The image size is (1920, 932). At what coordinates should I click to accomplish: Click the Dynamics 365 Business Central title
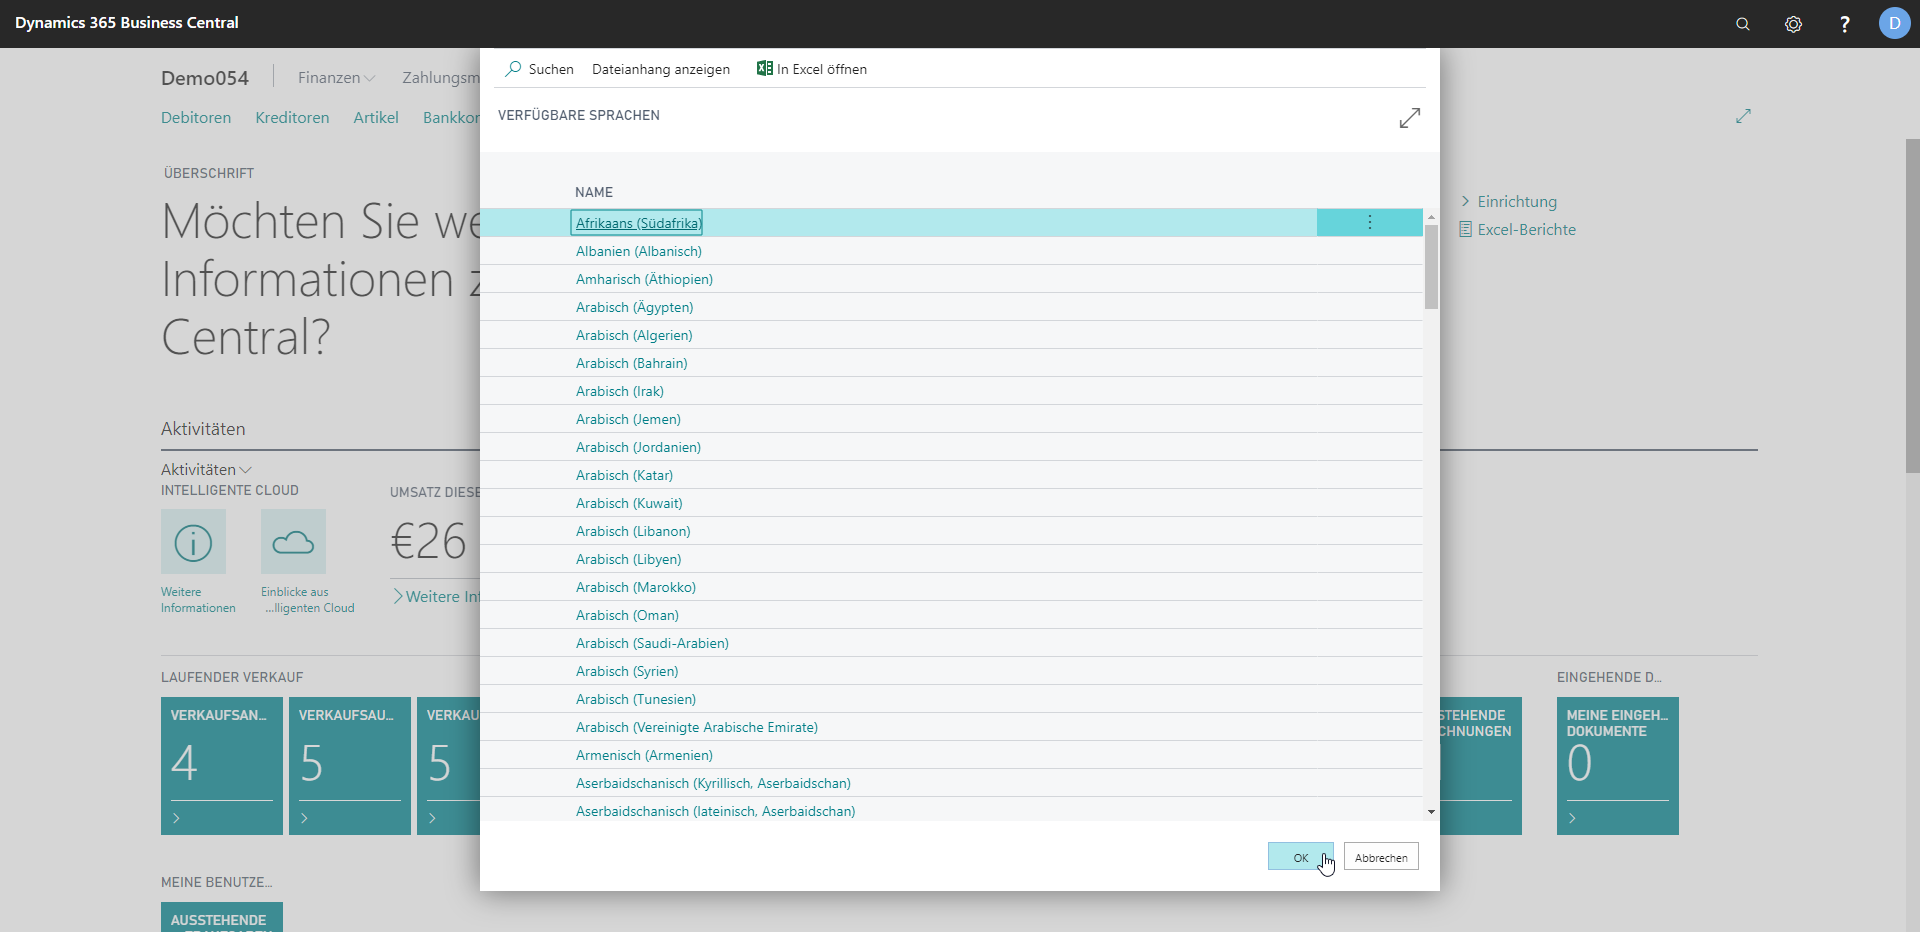[127, 22]
